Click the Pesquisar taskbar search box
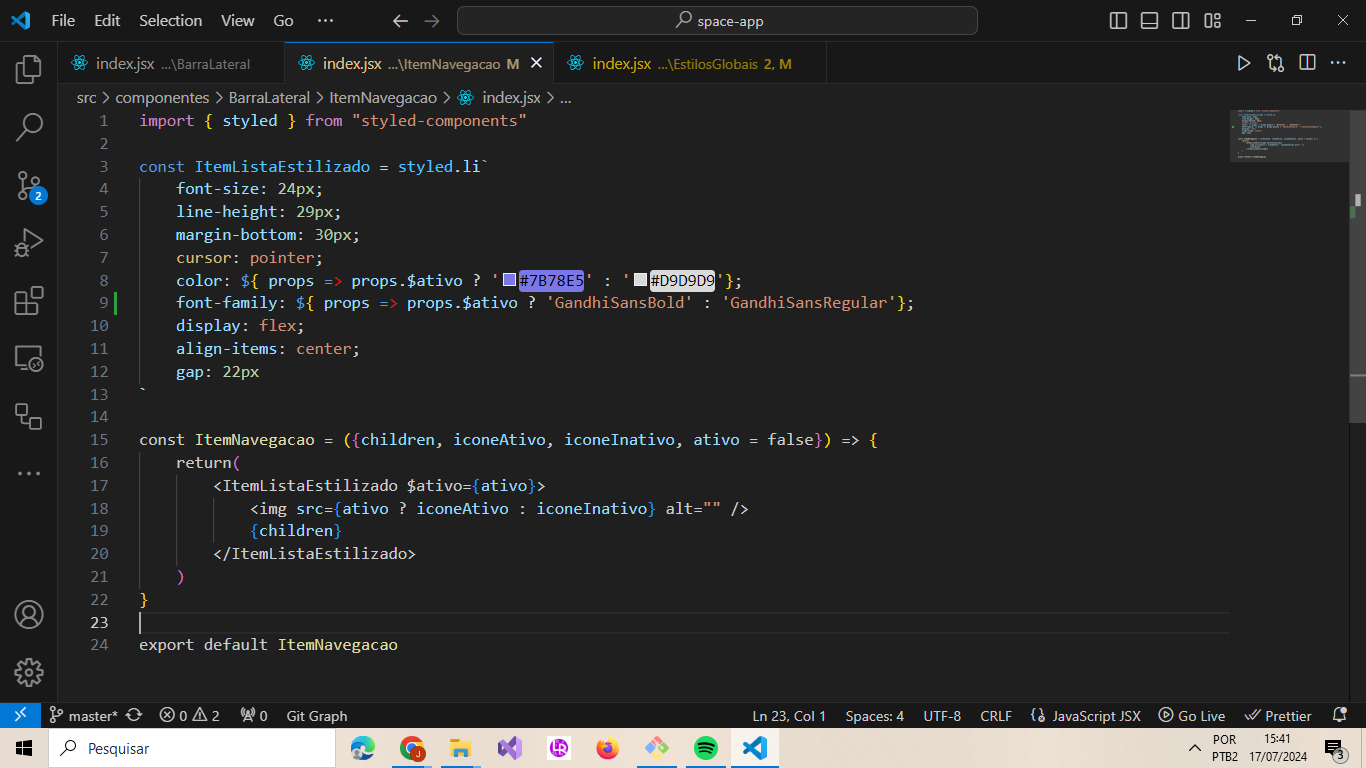 (x=192, y=748)
